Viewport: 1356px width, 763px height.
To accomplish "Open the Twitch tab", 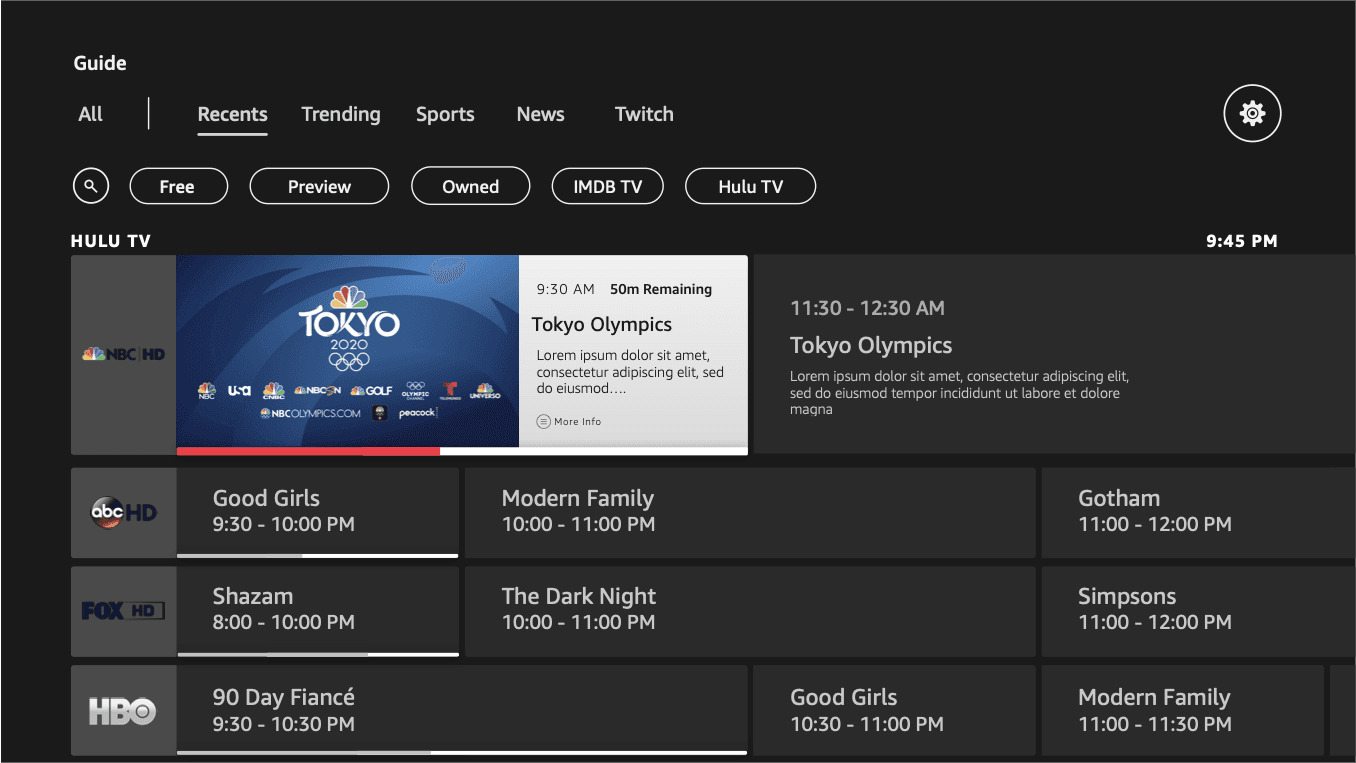I will (644, 114).
